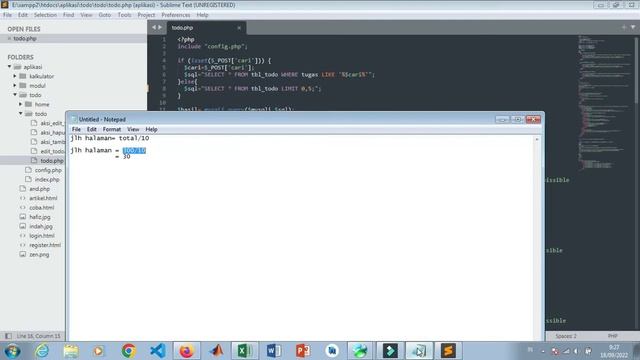Open and.php in sidebar
This screenshot has height=360, width=640.
click(x=40, y=189)
